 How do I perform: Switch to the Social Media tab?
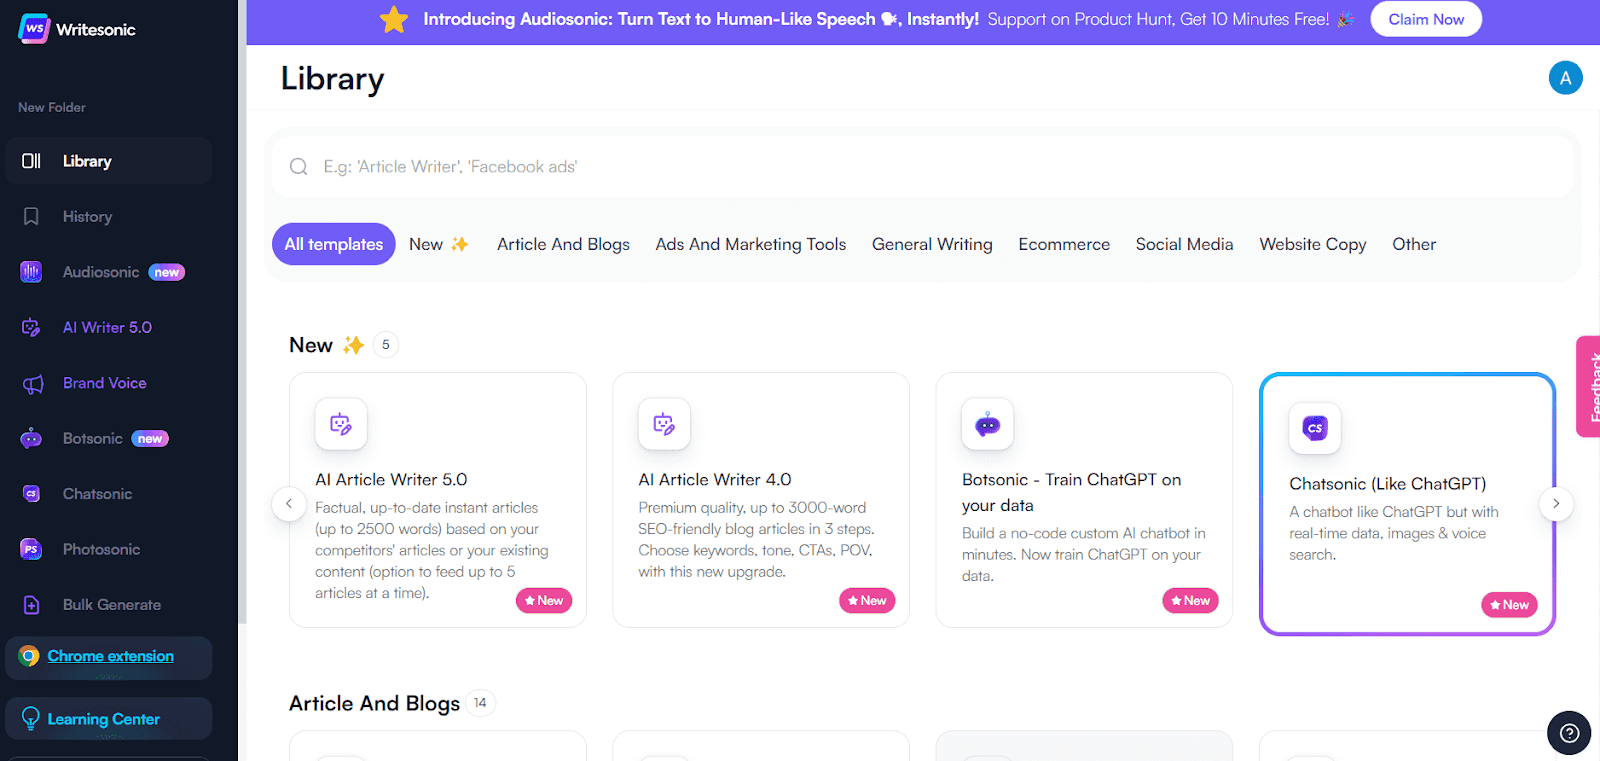pos(1184,244)
